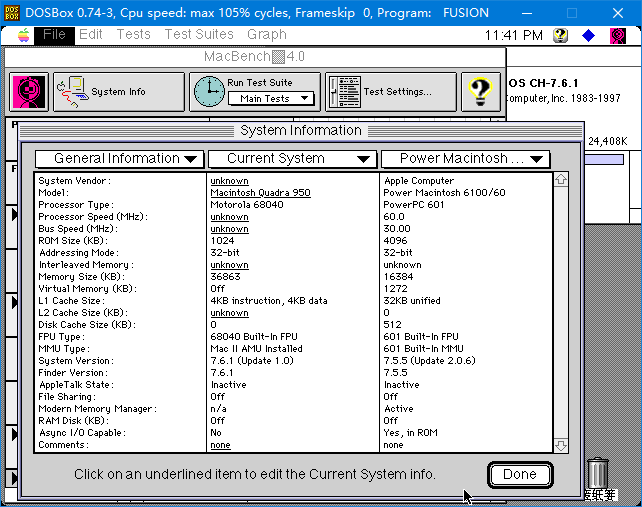Open the pink application switcher icon
Screen dimensions: 642x507
(618, 36)
